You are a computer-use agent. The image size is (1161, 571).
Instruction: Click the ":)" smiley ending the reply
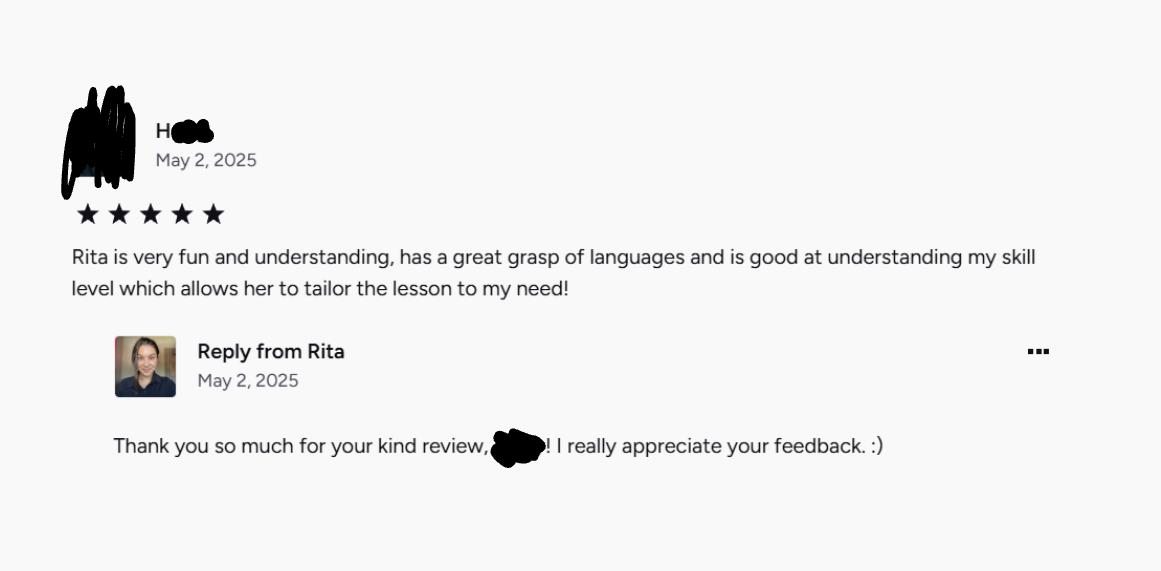tap(876, 446)
